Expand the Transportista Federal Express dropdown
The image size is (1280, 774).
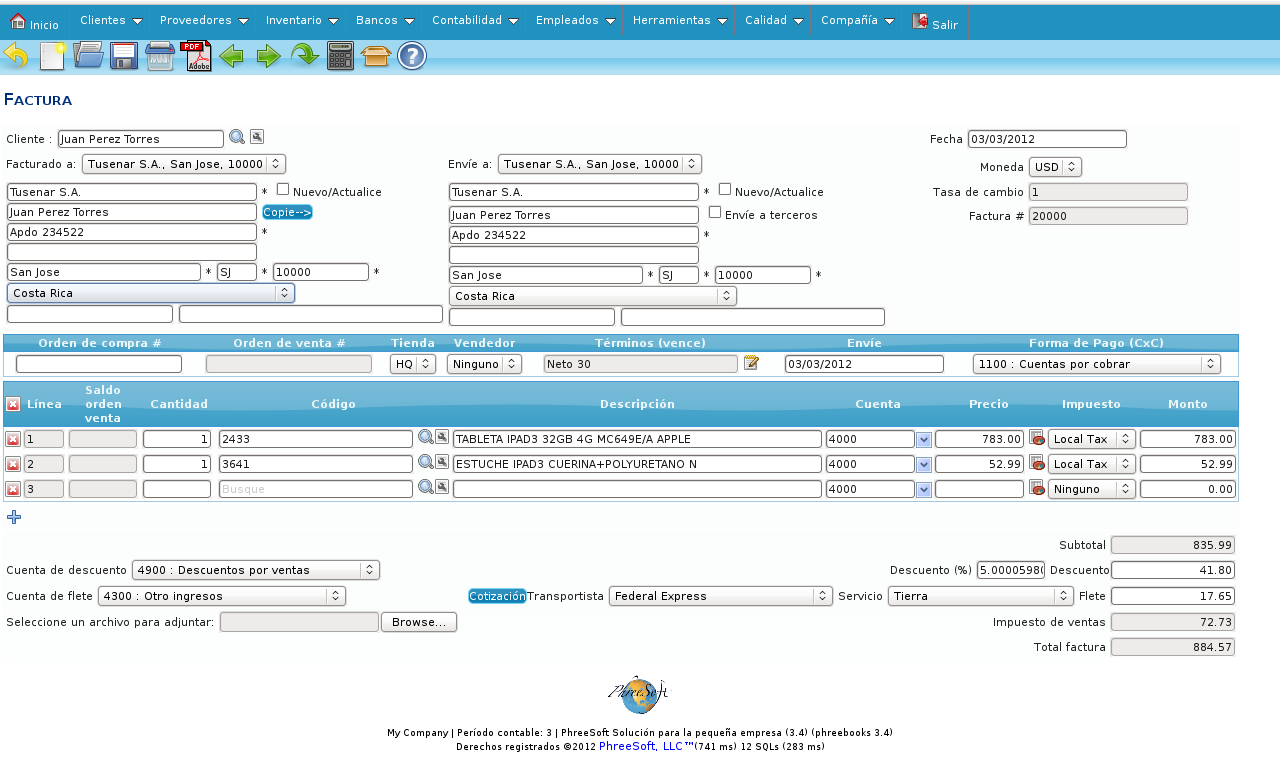coord(721,596)
